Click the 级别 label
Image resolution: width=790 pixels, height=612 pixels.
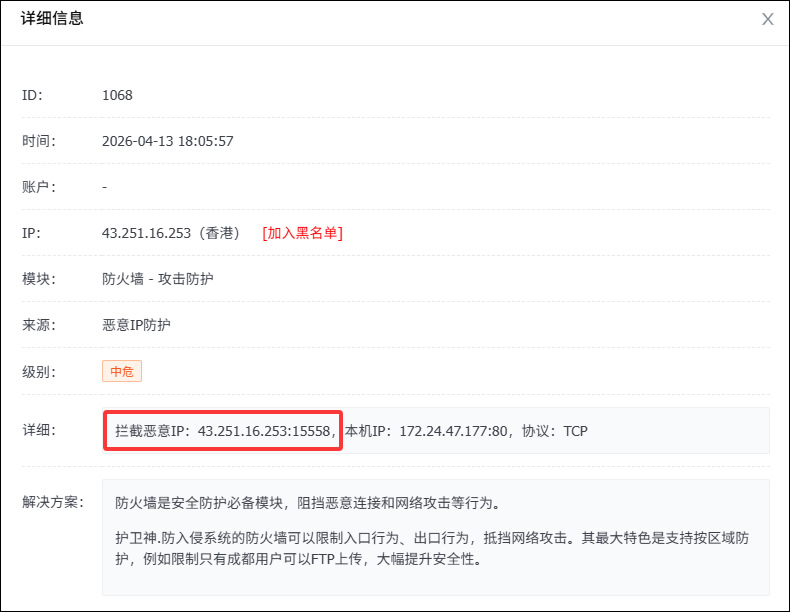pos(39,372)
